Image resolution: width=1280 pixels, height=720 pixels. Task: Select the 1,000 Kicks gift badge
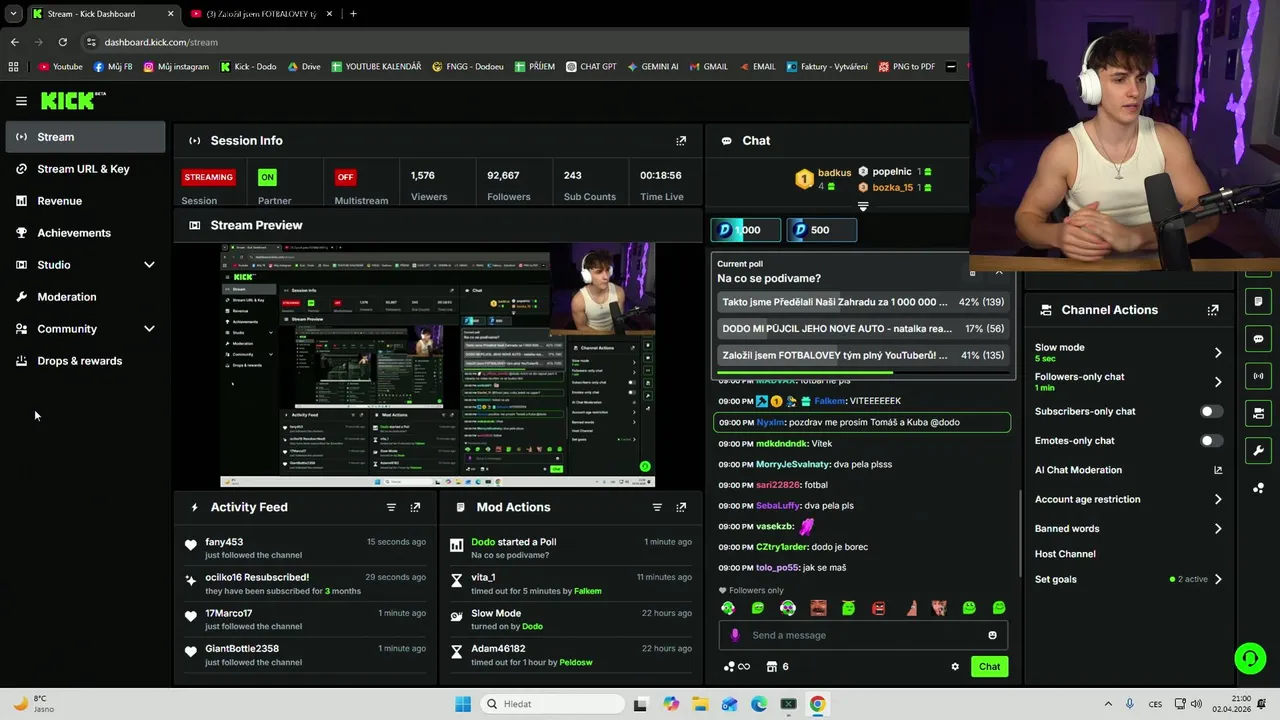point(745,230)
